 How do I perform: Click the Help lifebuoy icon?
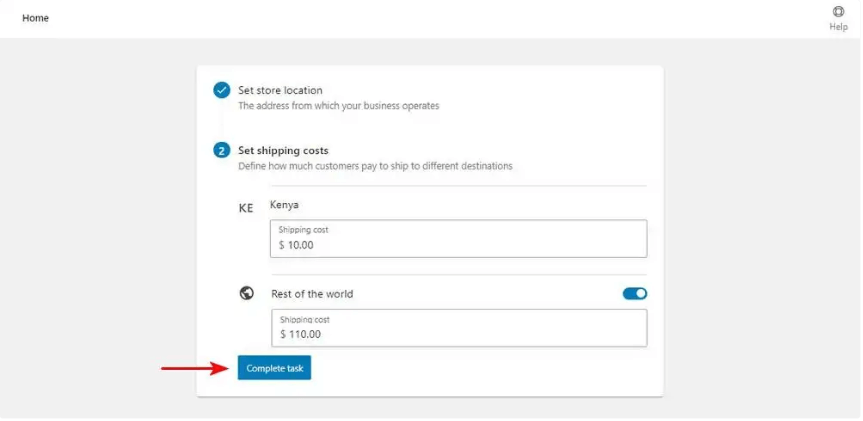tap(838, 12)
